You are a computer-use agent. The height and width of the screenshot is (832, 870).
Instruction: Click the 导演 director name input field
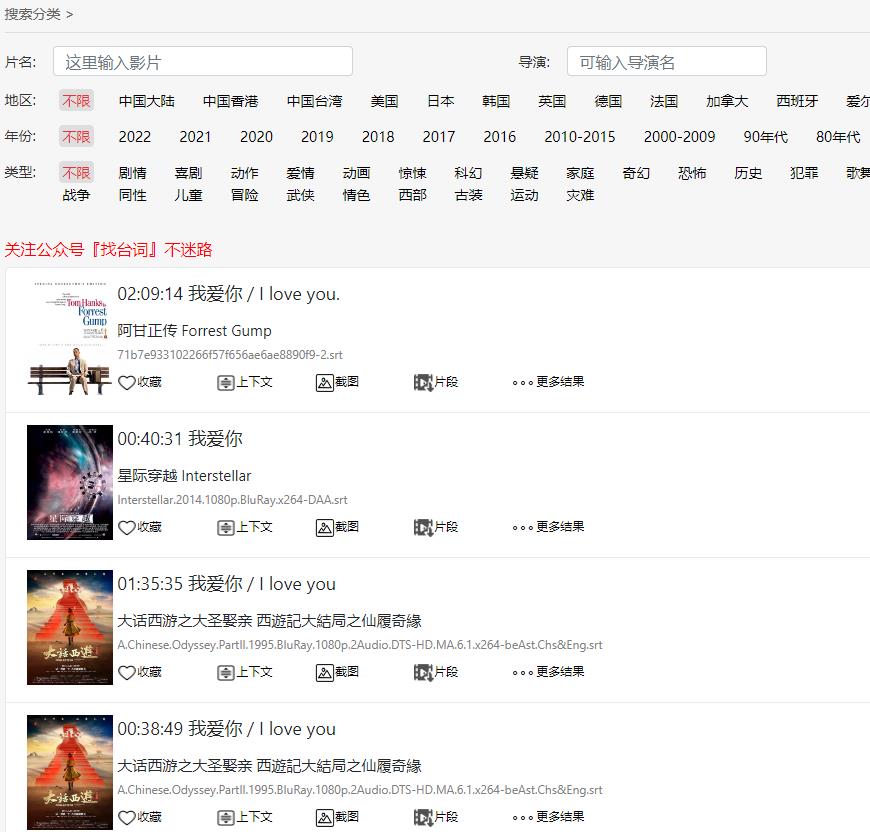tap(667, 62)
